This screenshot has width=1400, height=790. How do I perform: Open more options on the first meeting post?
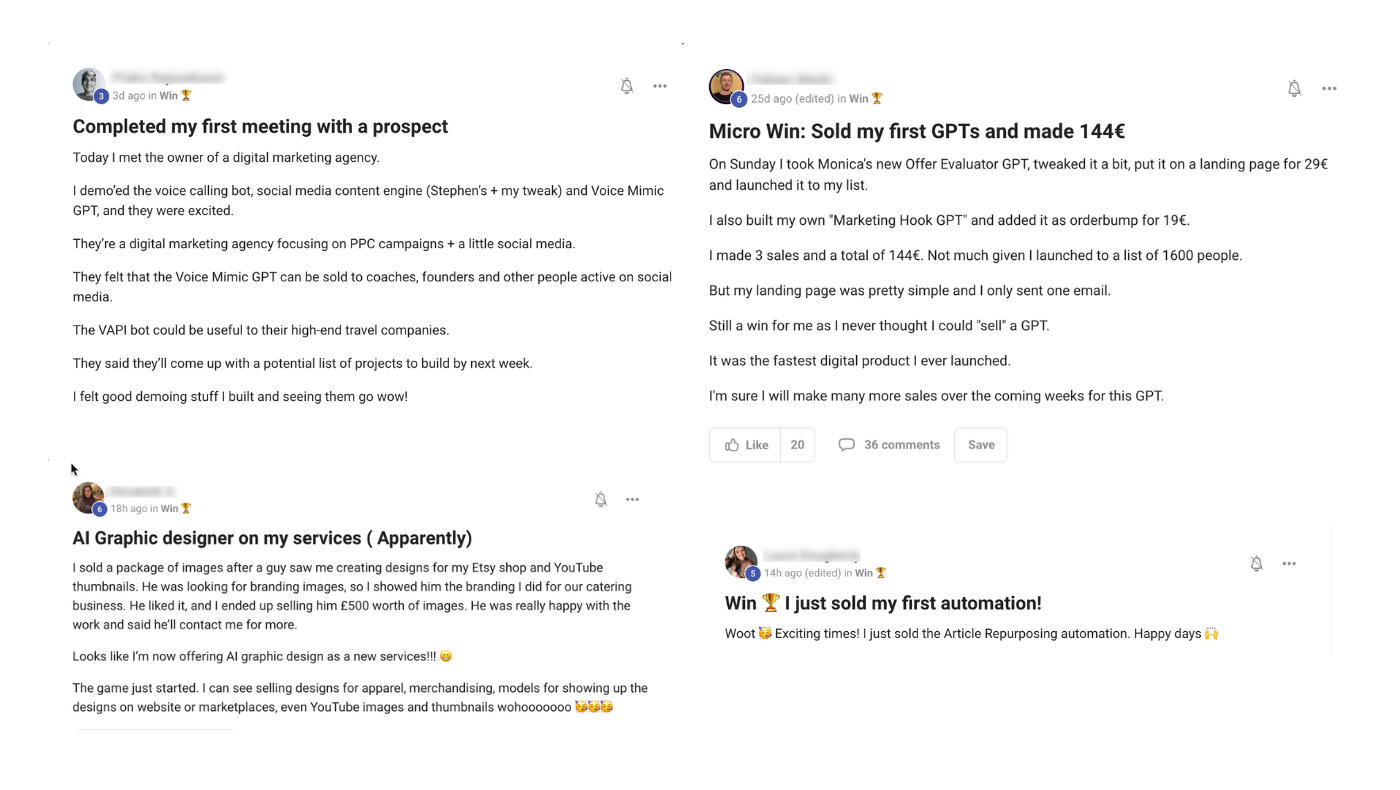point(660,86)
